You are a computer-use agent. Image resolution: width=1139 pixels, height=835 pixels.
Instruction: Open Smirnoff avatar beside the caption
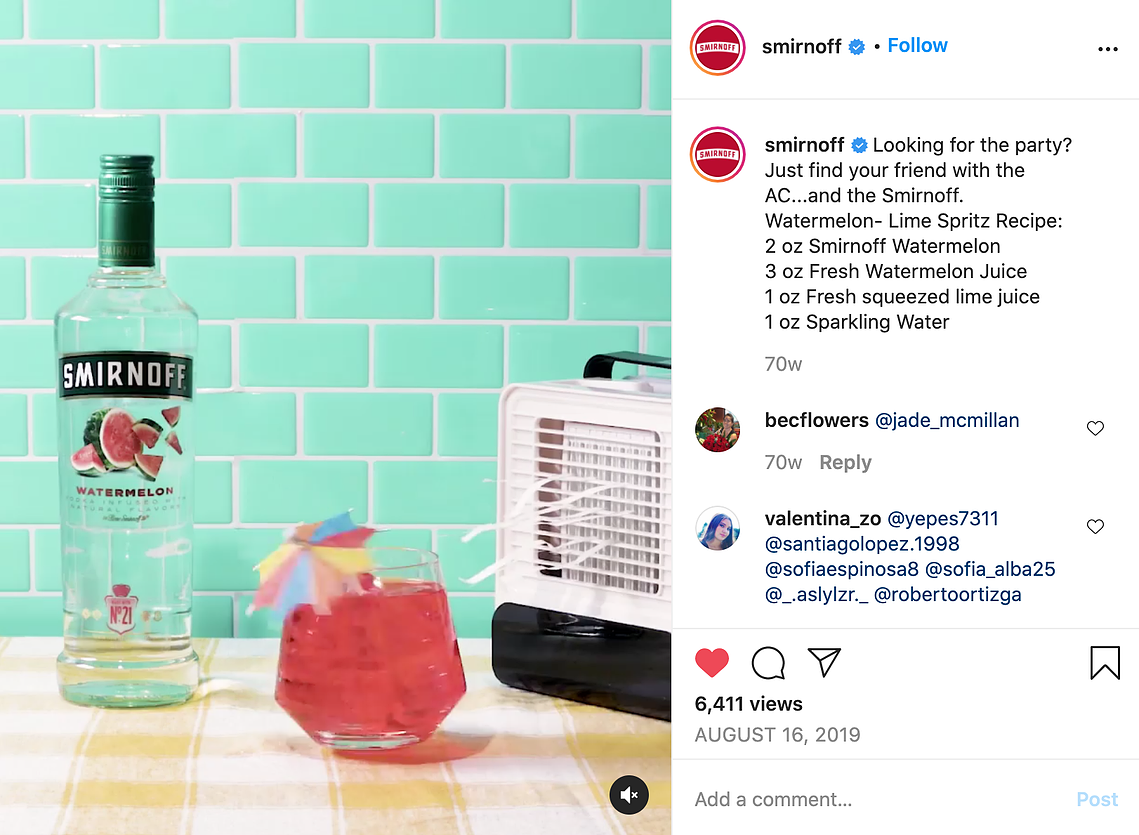(718, 154)
